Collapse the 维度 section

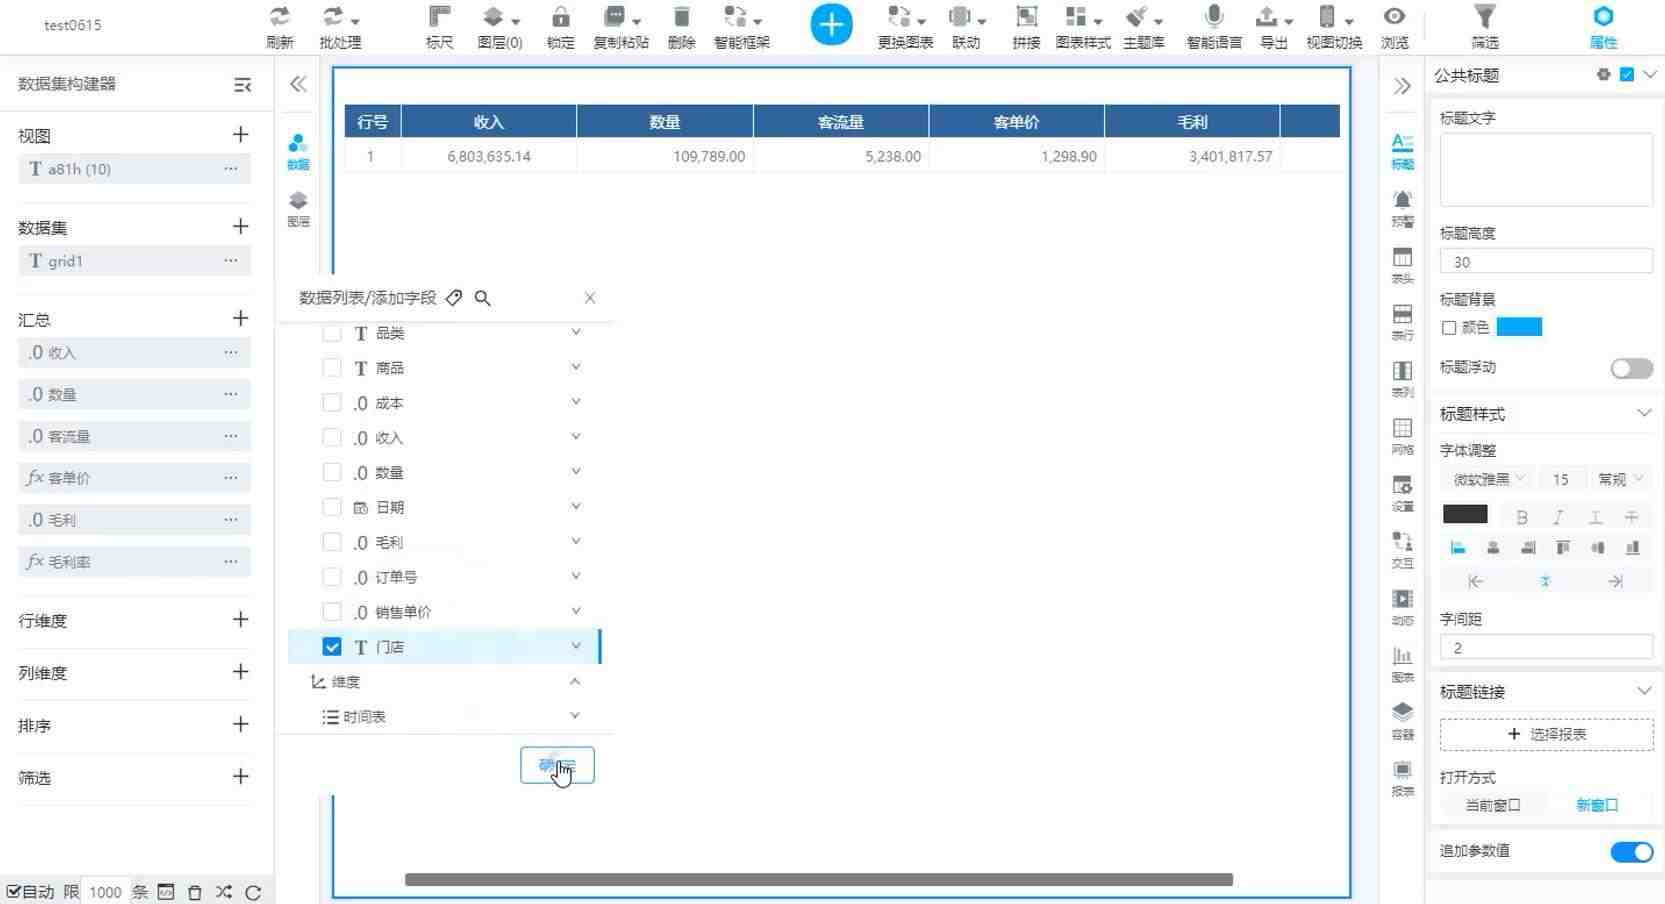tap(575, 681)
